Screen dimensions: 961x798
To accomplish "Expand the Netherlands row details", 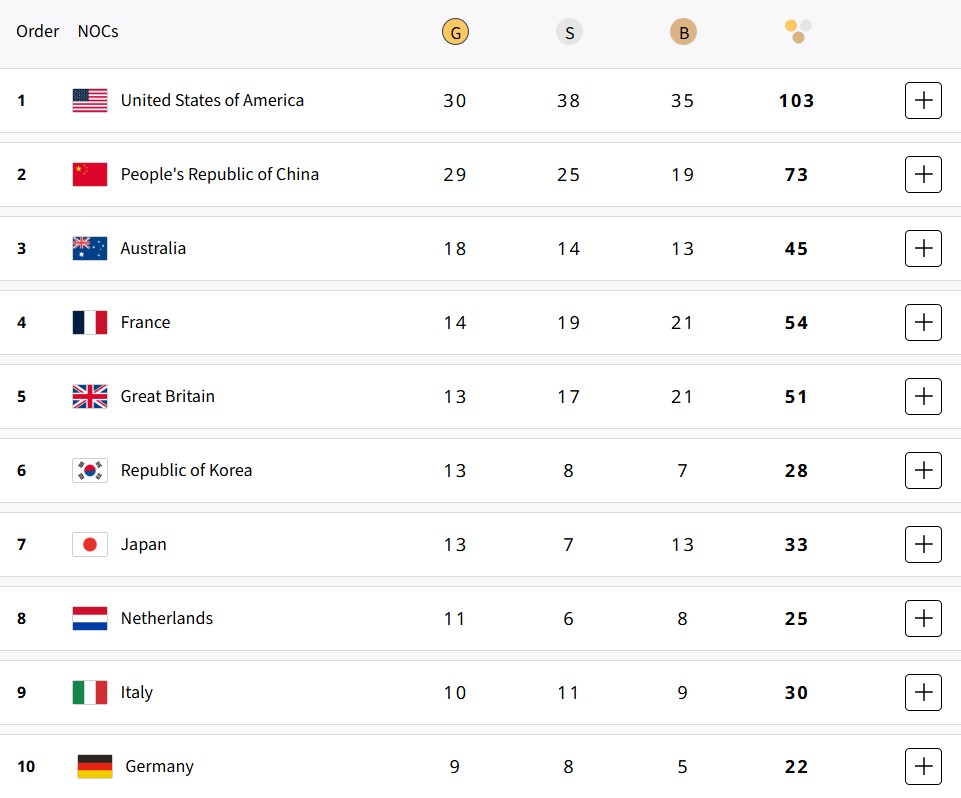I will 923,618.
